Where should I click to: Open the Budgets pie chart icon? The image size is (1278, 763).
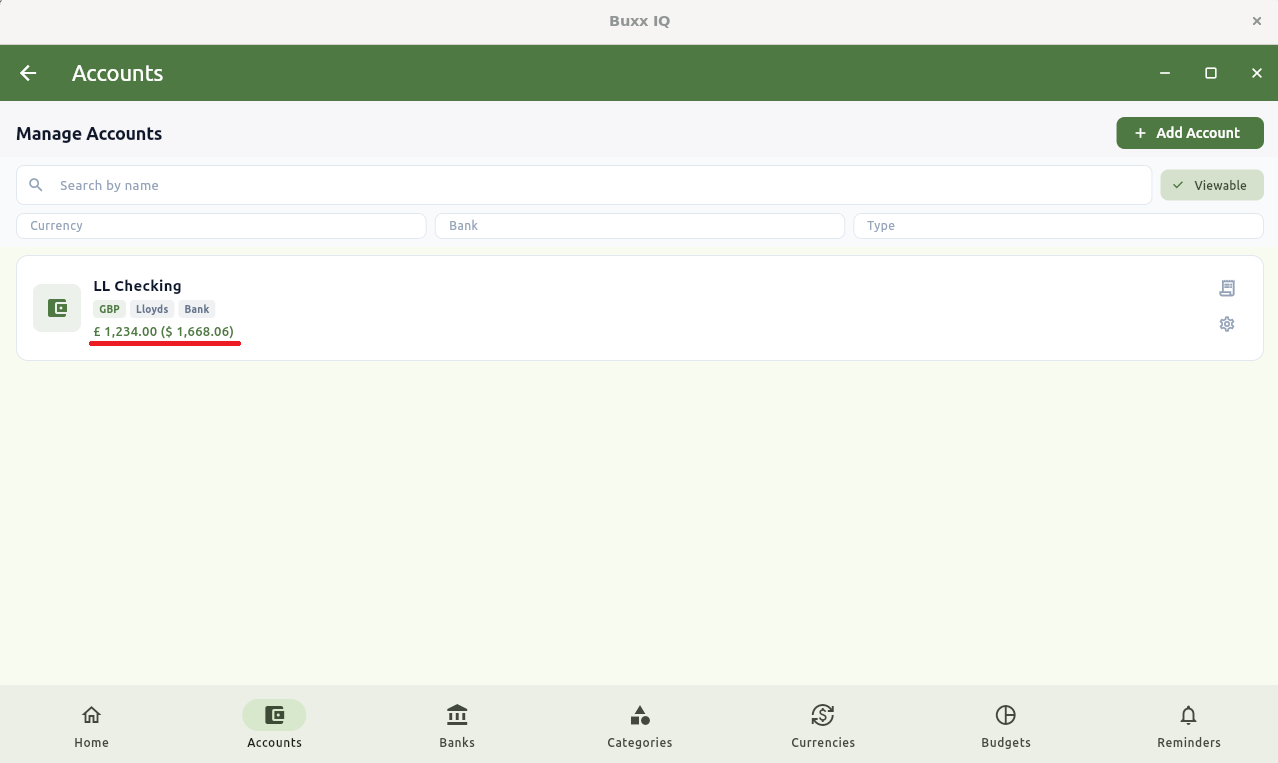click(x=1006, y=715)
